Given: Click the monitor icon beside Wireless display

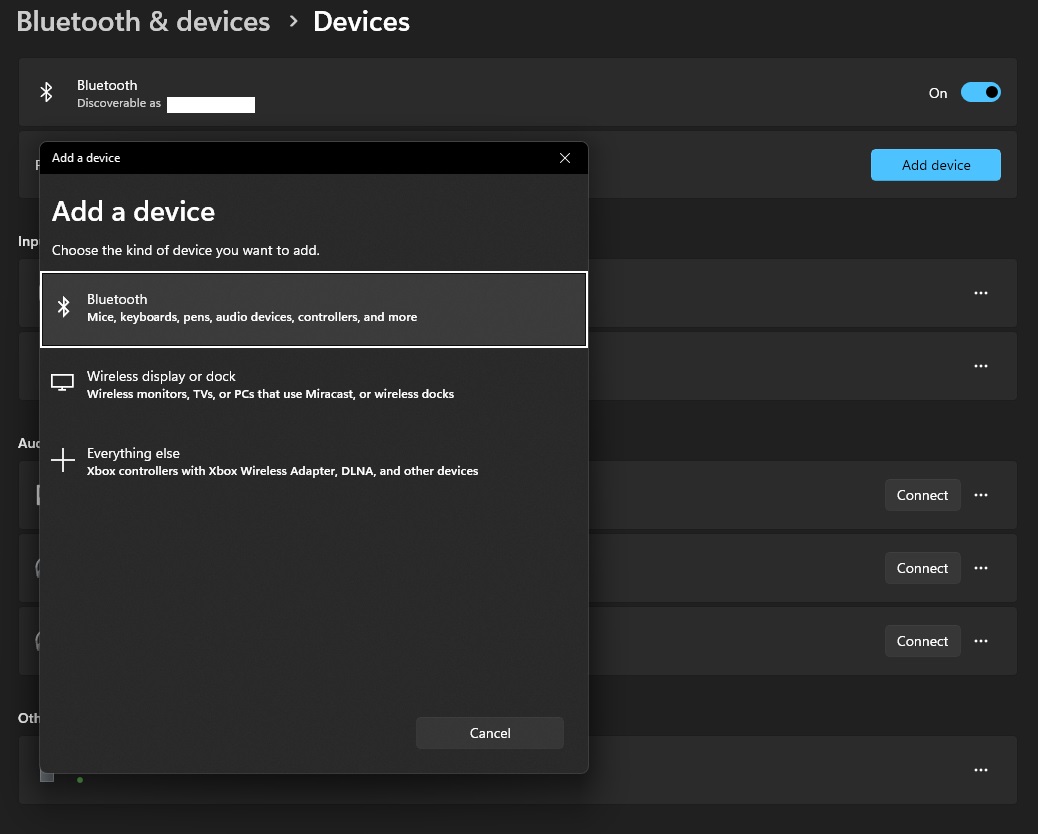Looking at the screenshot, I should point(63,383).
